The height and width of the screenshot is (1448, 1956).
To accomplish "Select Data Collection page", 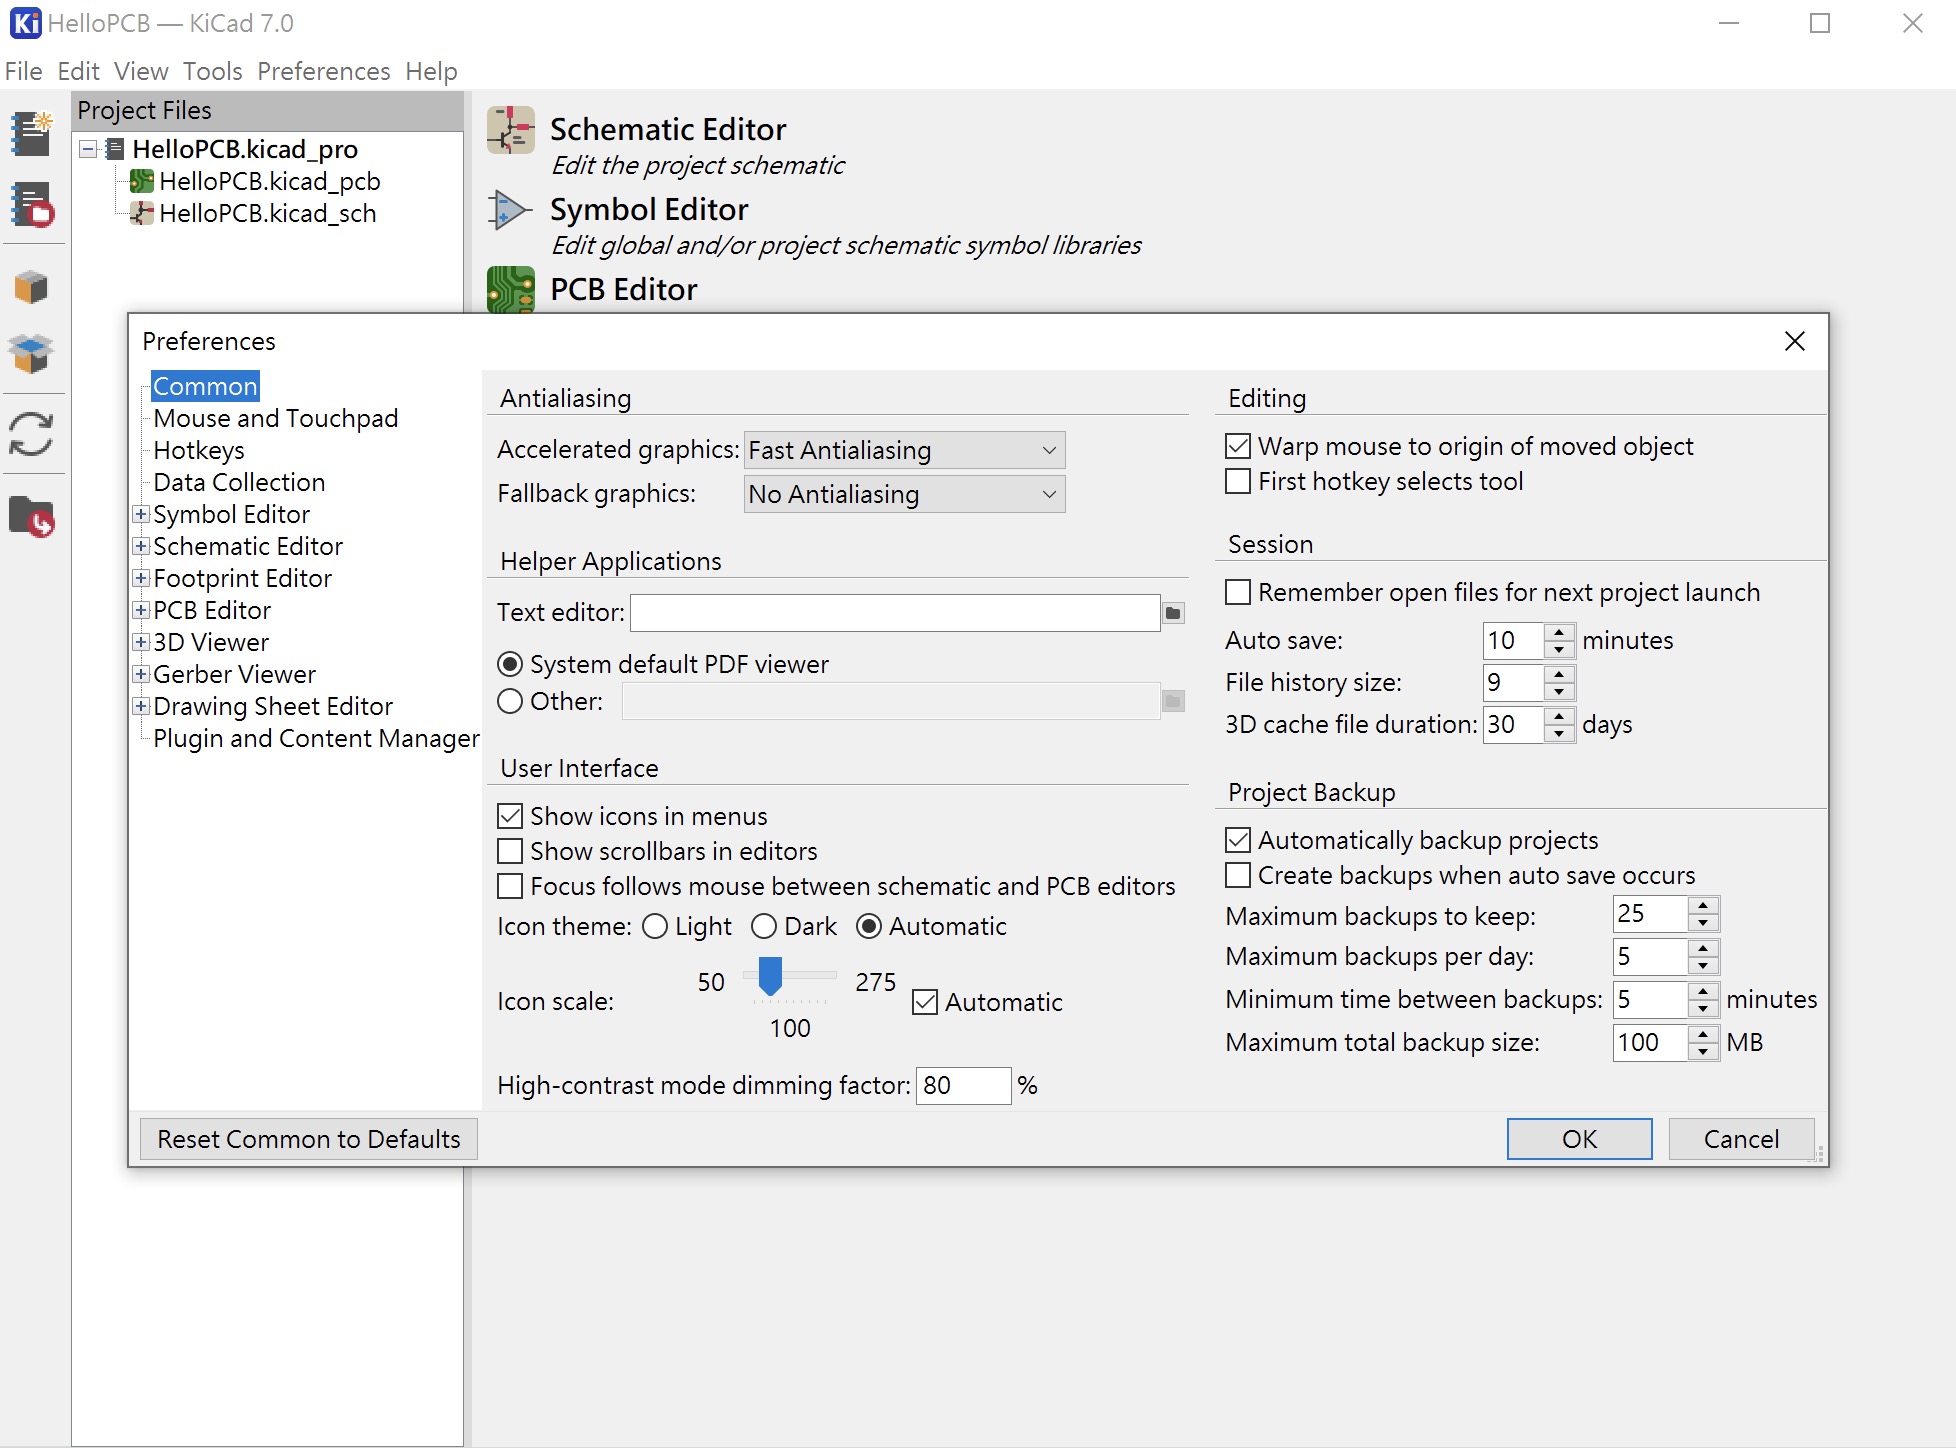I will [x=239, y=482].
